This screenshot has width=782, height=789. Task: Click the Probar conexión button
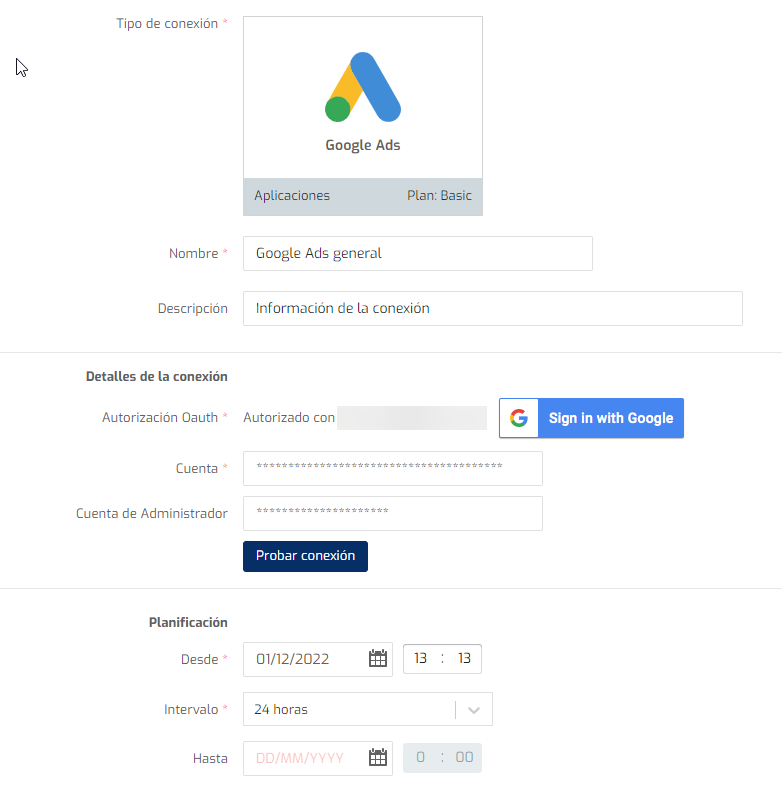(x=305, y=556)
